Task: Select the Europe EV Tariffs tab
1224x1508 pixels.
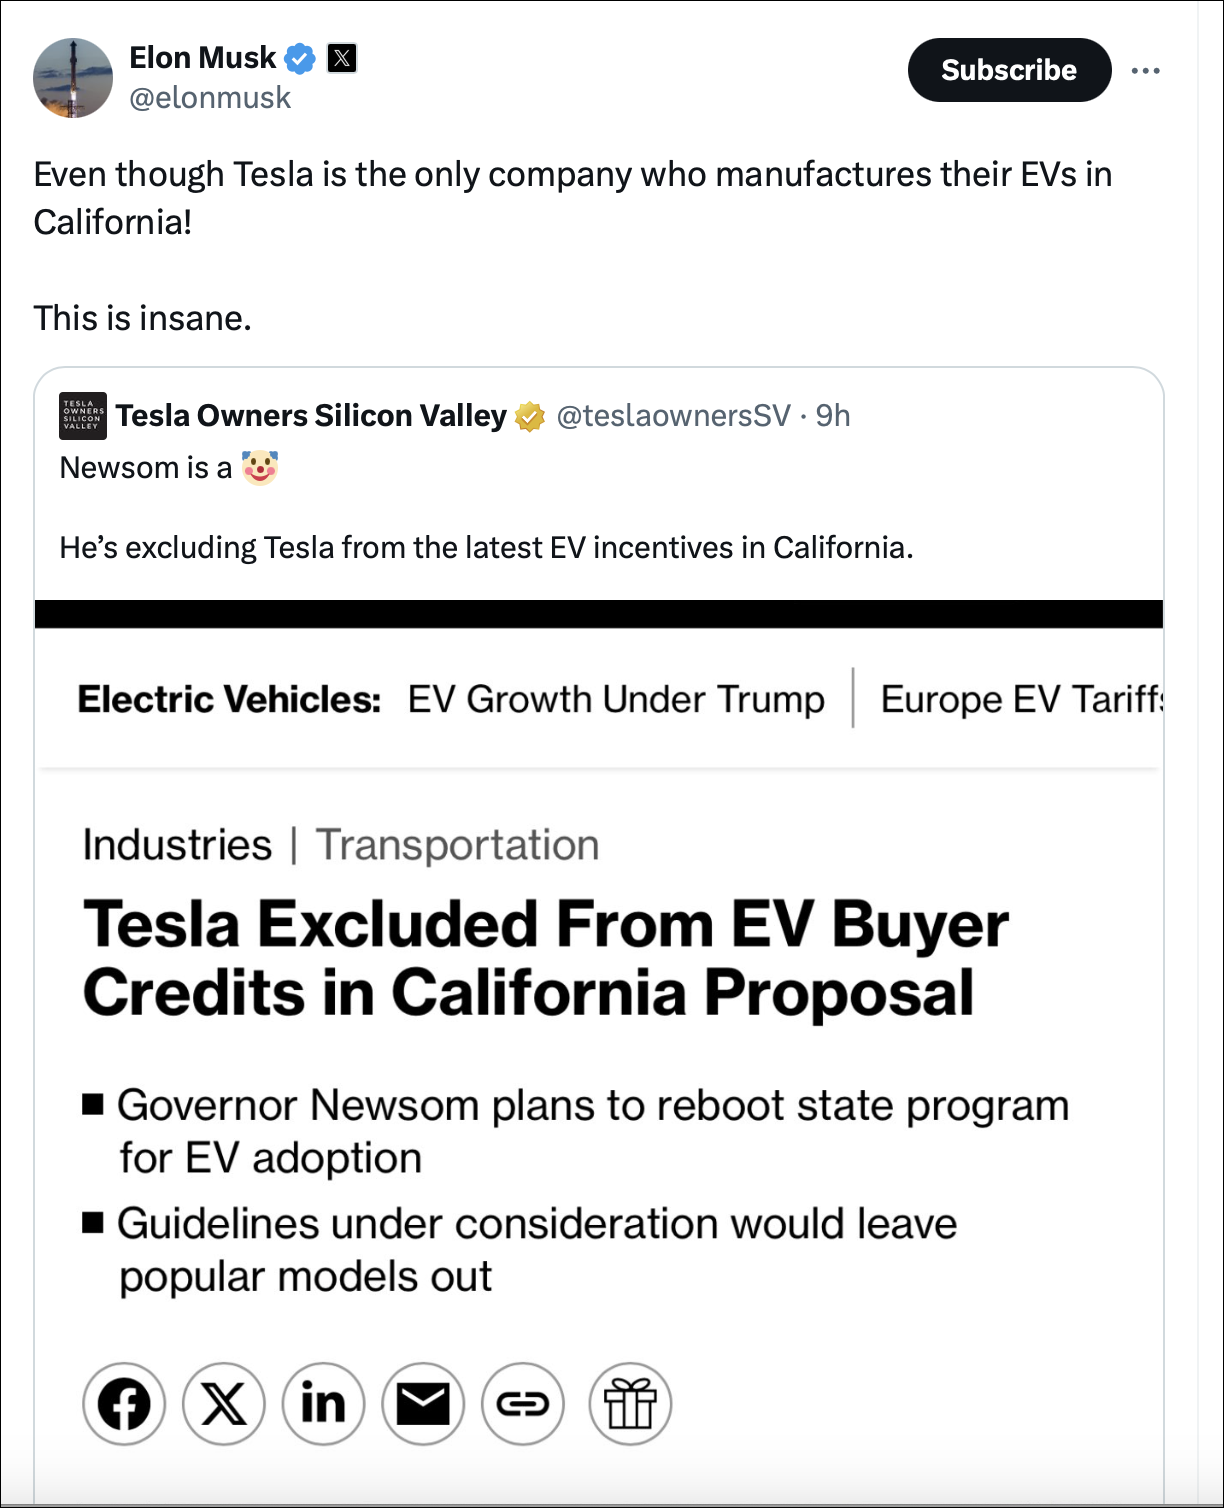Action: pos(1021,700)
